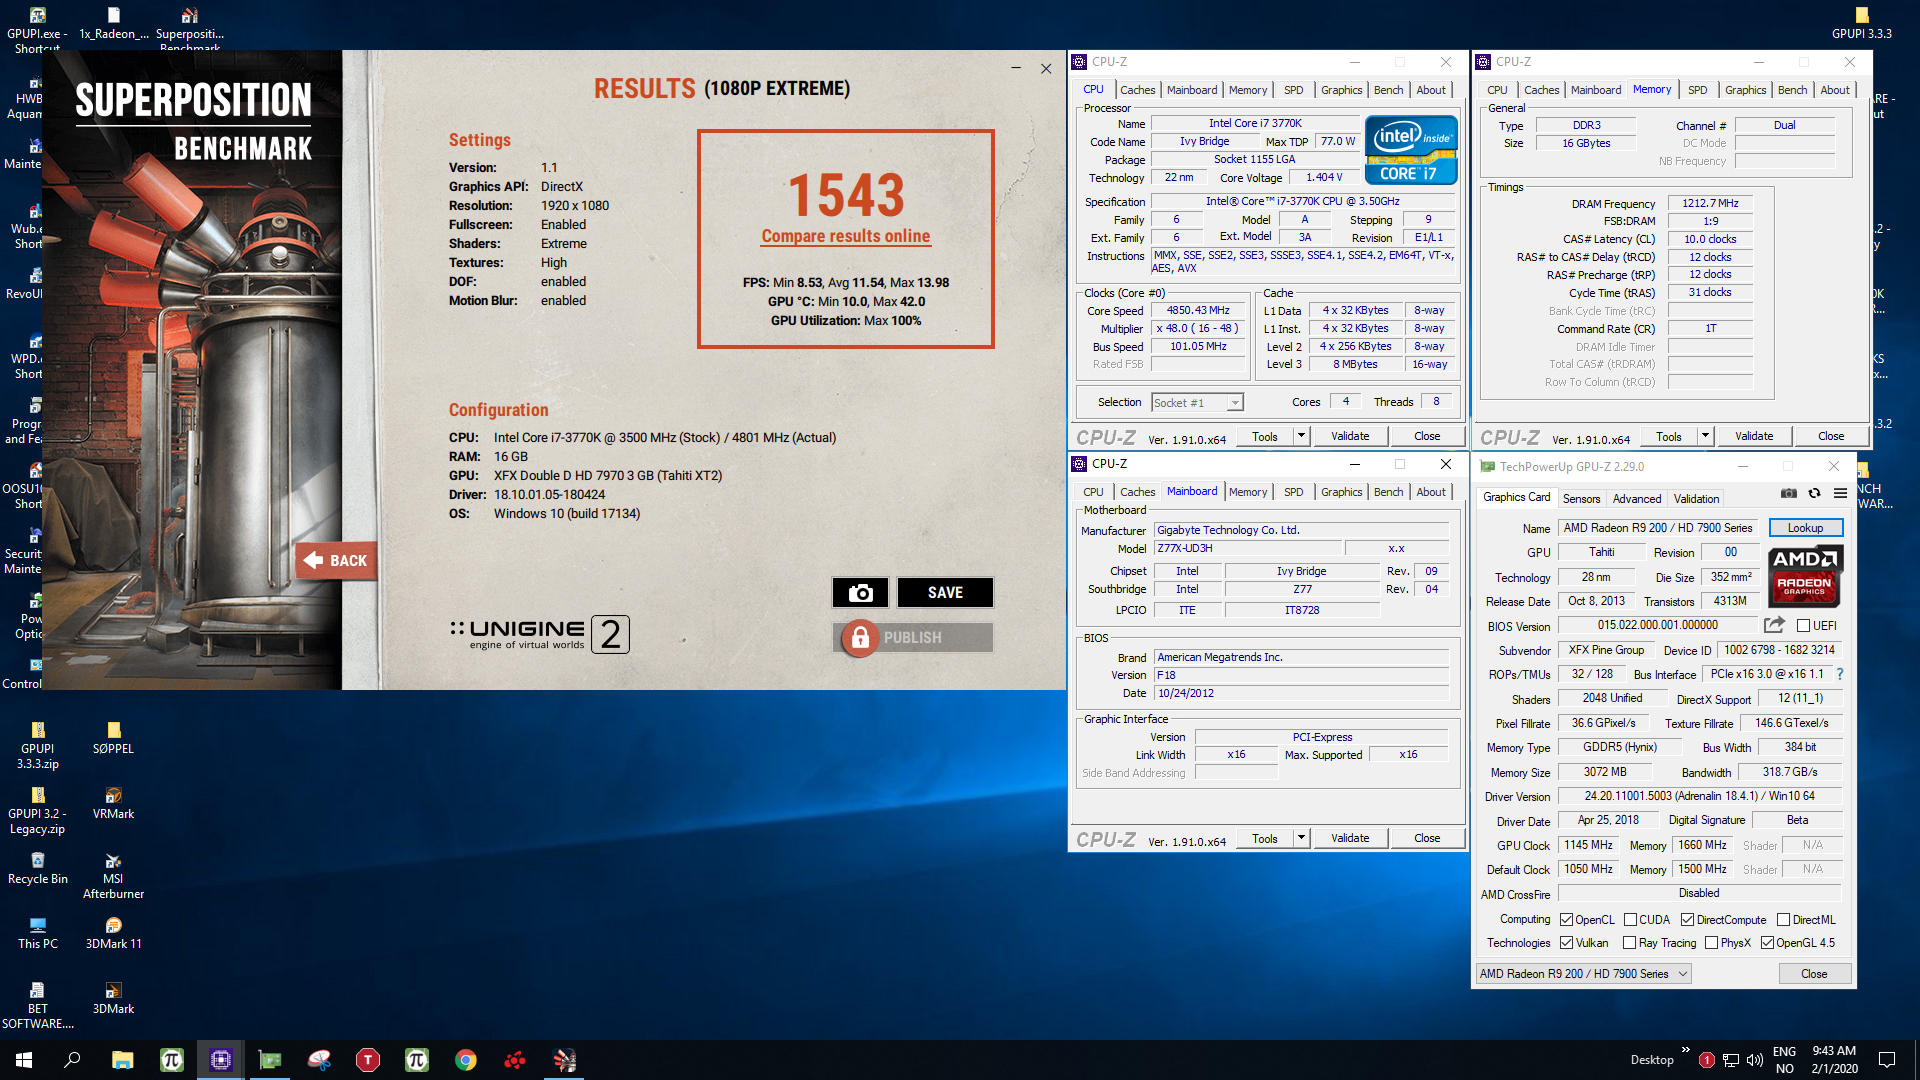Open the action center notifications icon
Image resolution: width=1920 pixels, height=1080 pixels.
[x=1887, y=1060]
